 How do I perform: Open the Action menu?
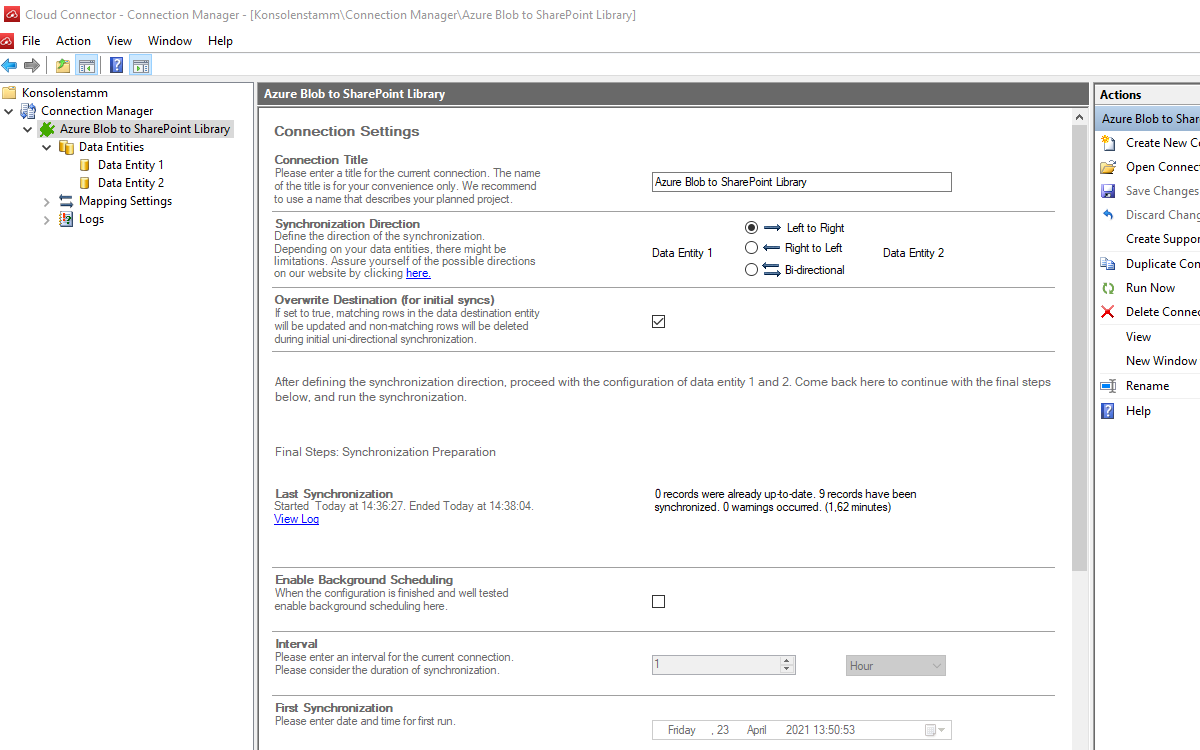coord(73,41)
